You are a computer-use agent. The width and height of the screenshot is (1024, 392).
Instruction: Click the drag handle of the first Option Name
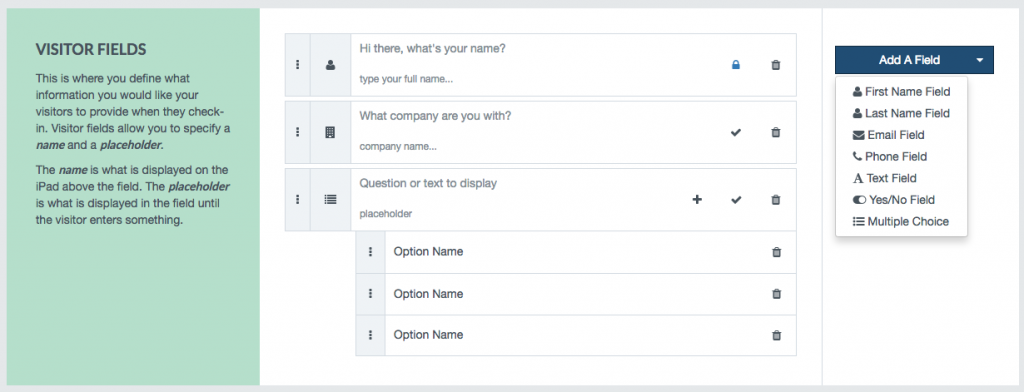click(x=370, y=252)
